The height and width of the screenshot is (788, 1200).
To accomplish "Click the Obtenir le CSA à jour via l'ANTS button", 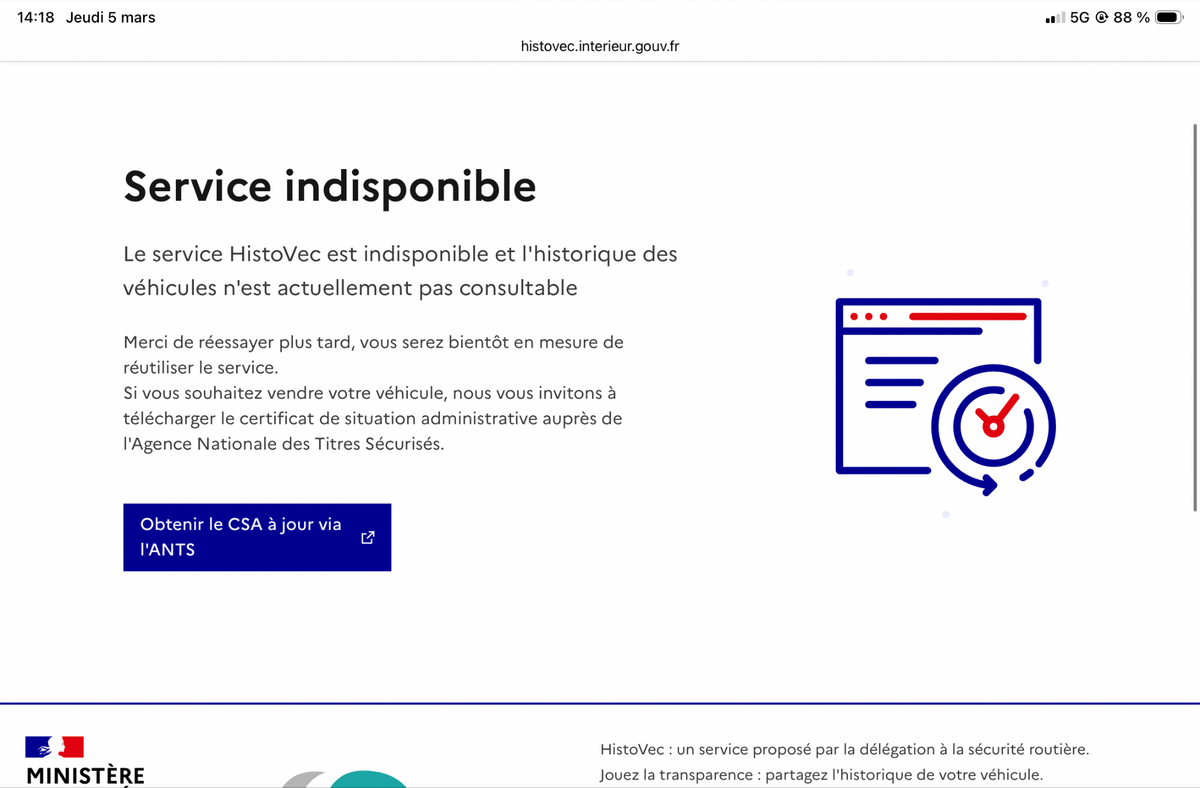I will coord(257,537).
